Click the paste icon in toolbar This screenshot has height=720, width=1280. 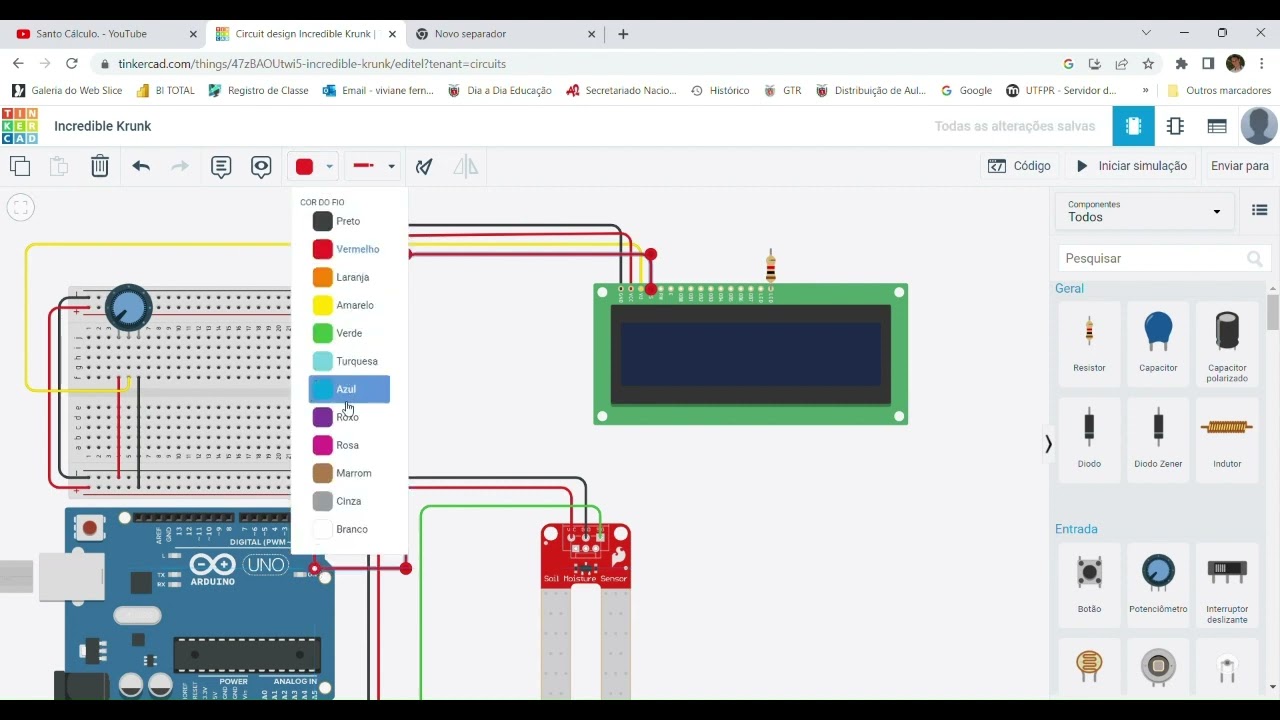tap(59, 166)
